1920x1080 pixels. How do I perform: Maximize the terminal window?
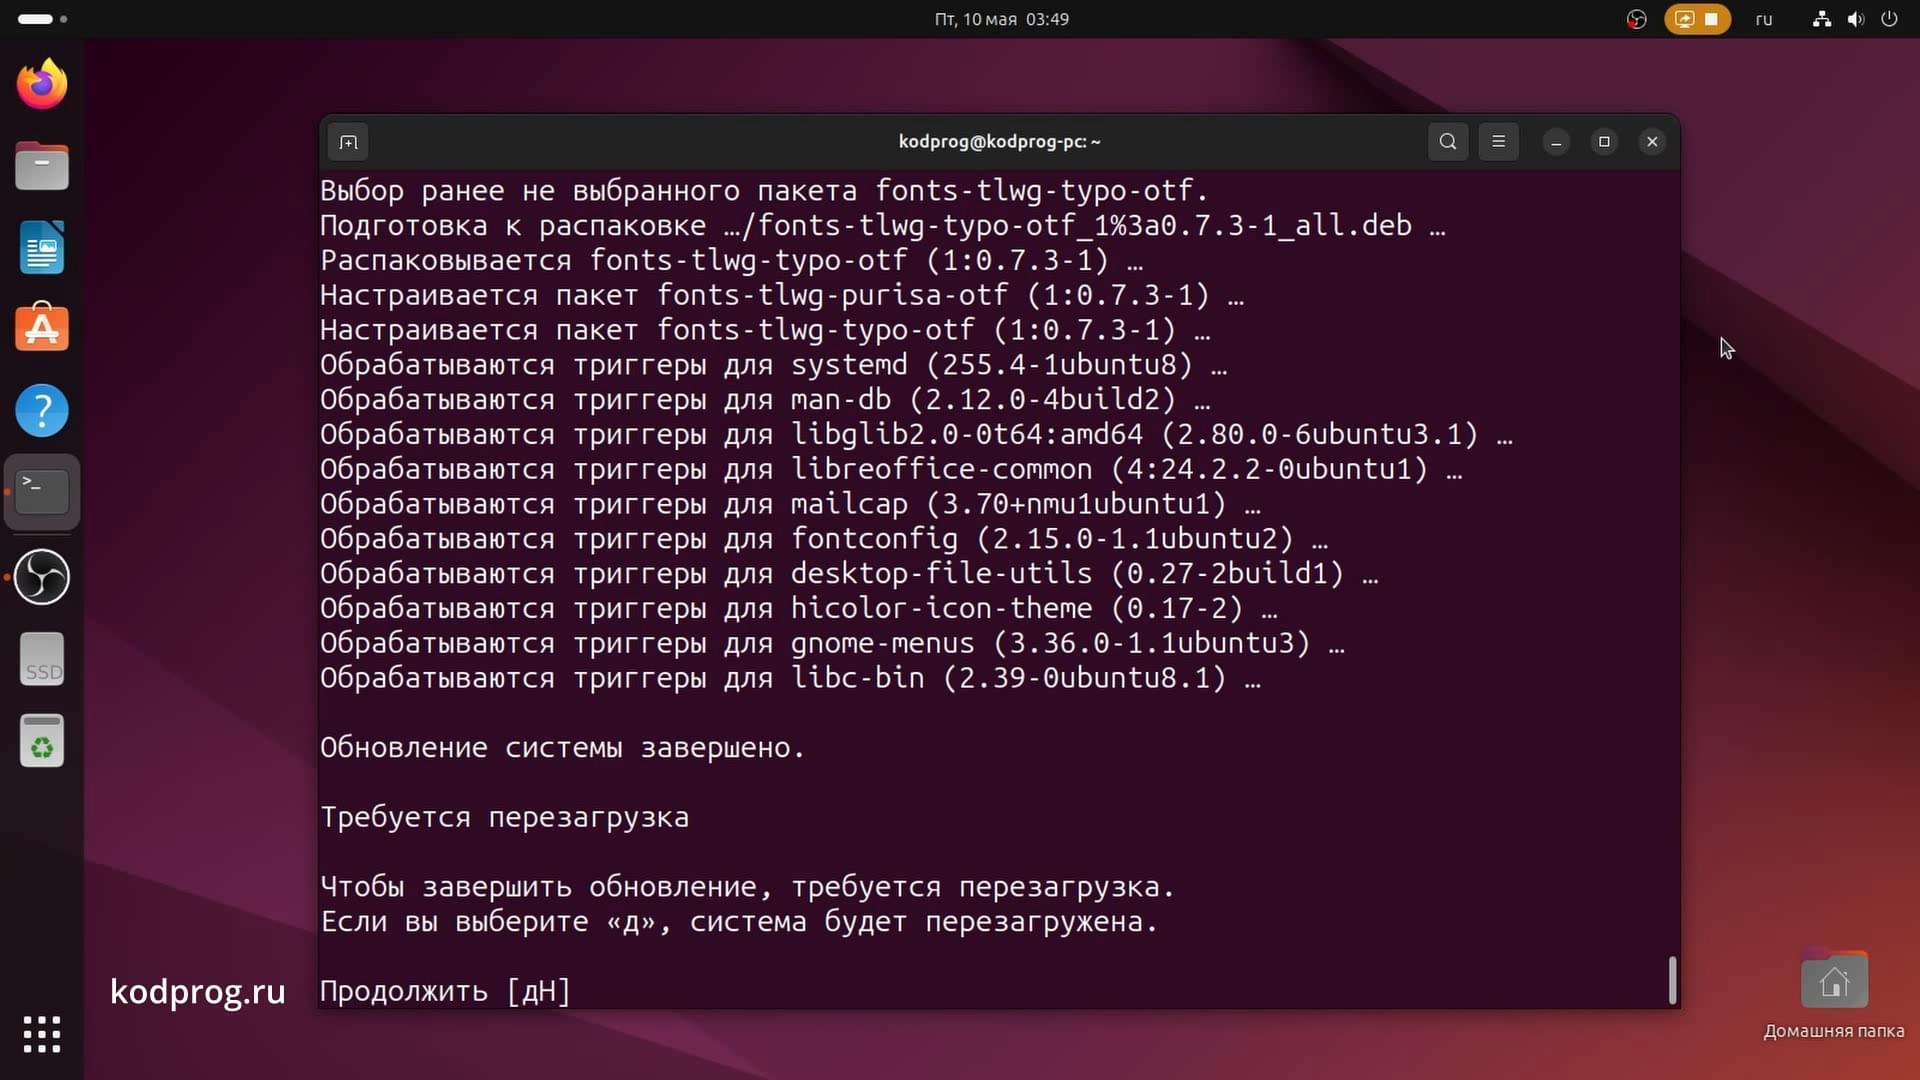(x=1604, y=142)
